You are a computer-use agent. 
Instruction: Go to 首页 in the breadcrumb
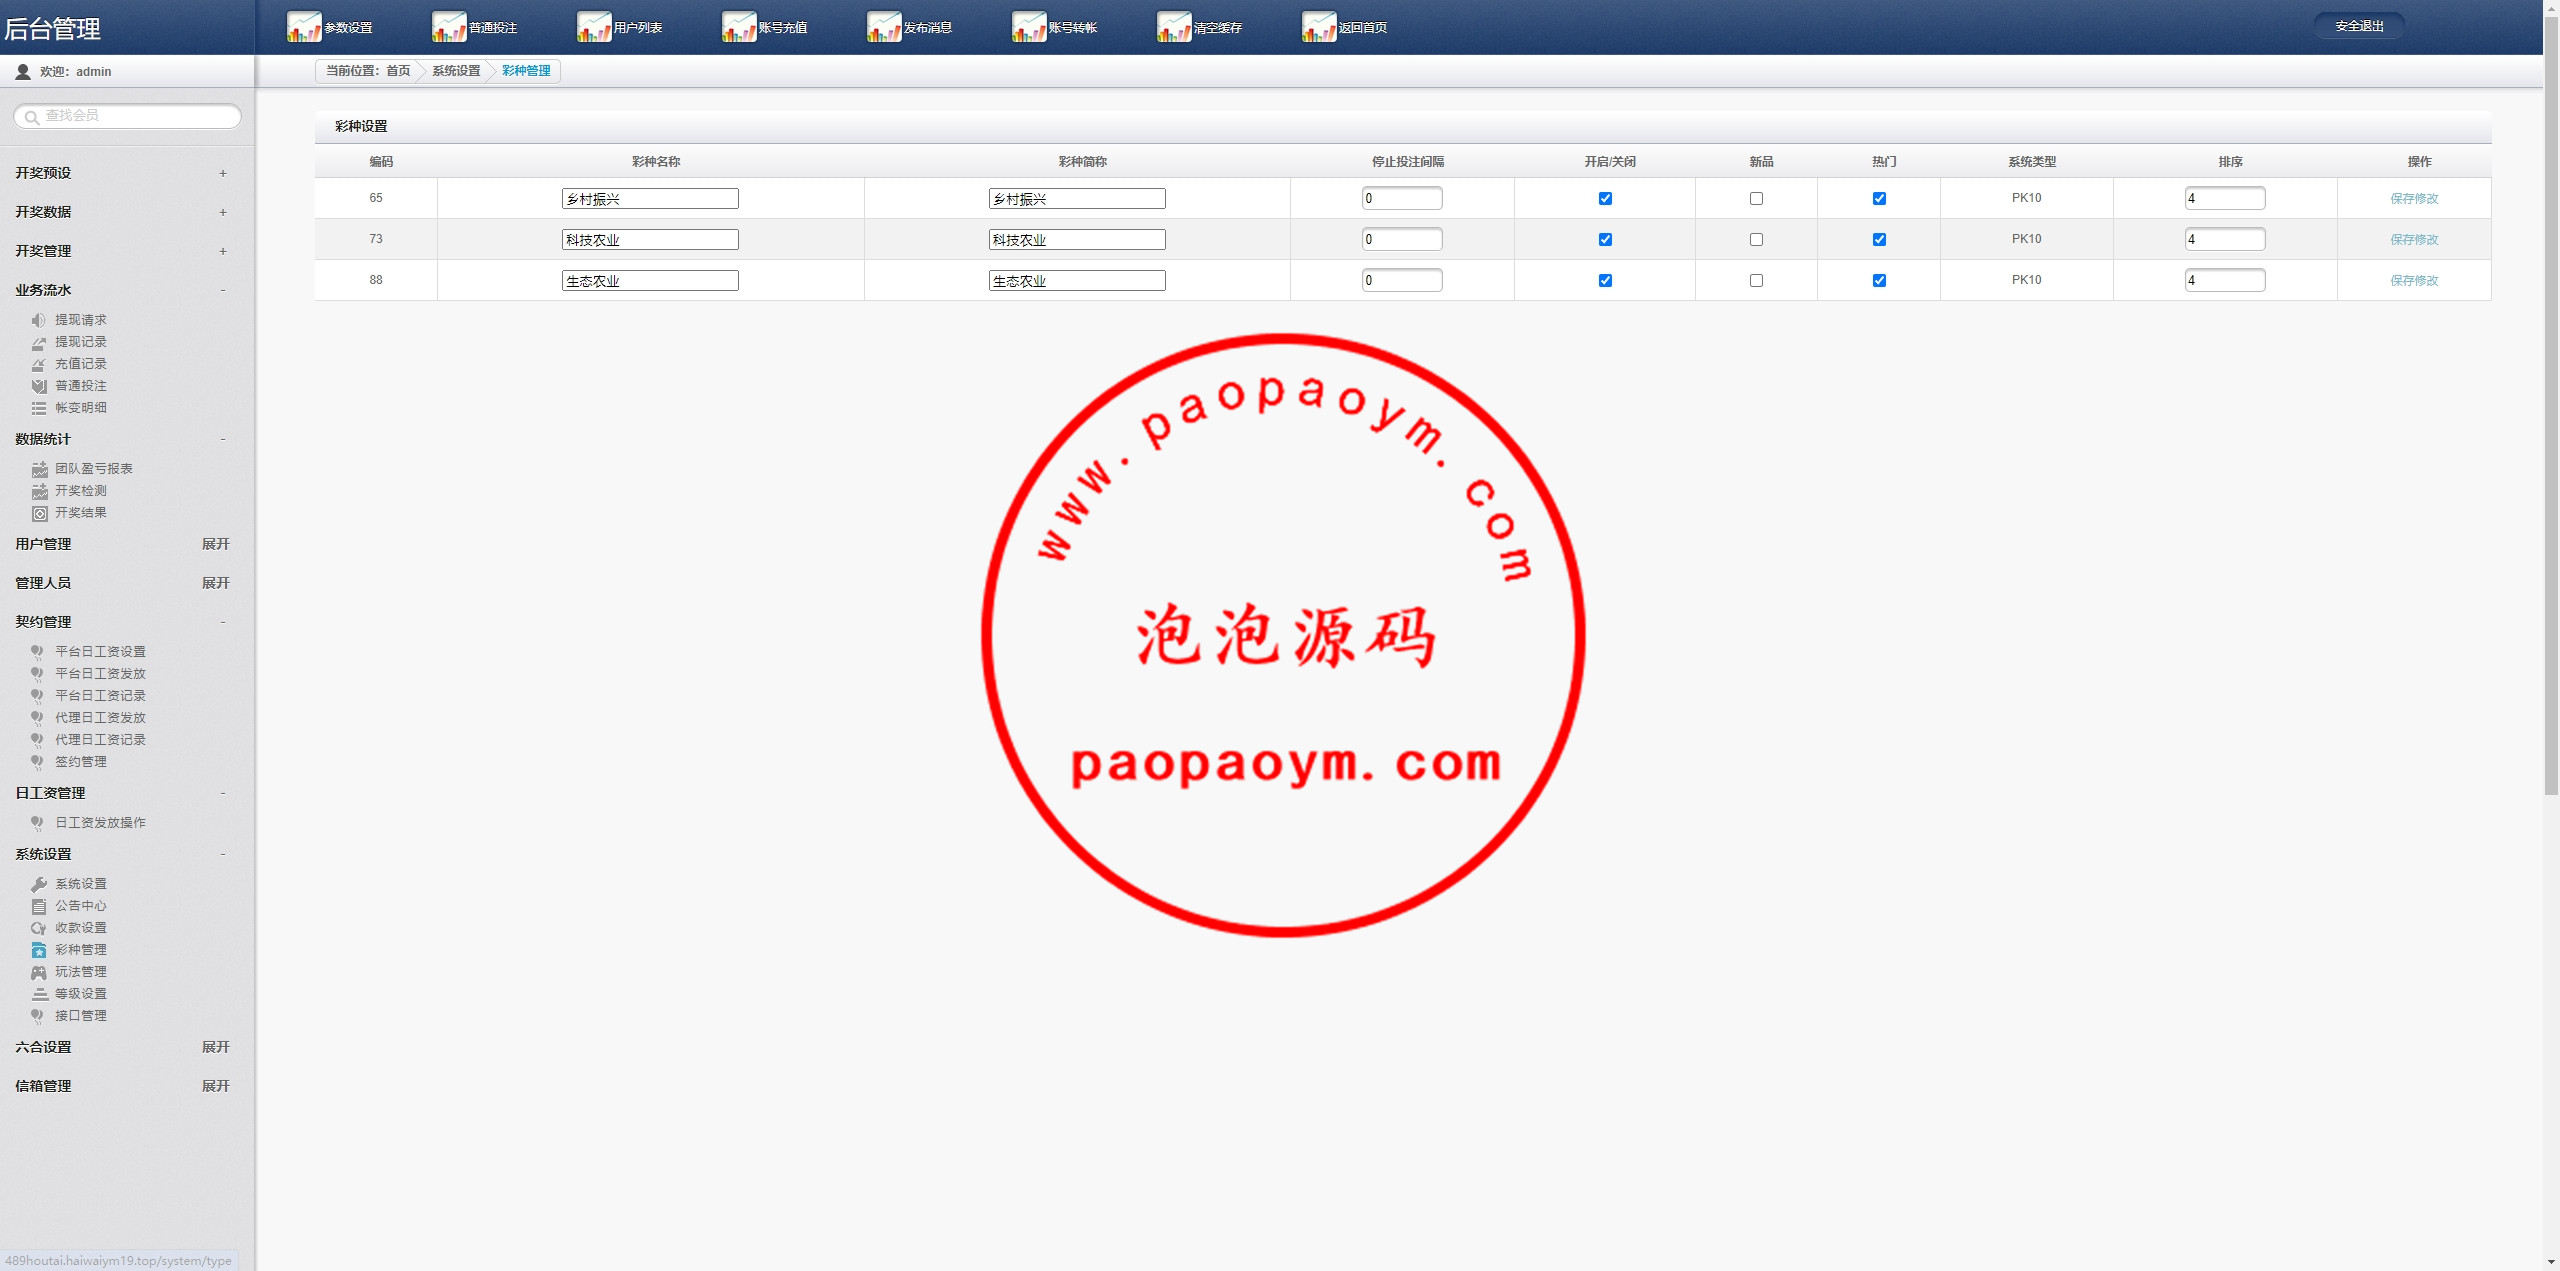[x=398, y=71]
